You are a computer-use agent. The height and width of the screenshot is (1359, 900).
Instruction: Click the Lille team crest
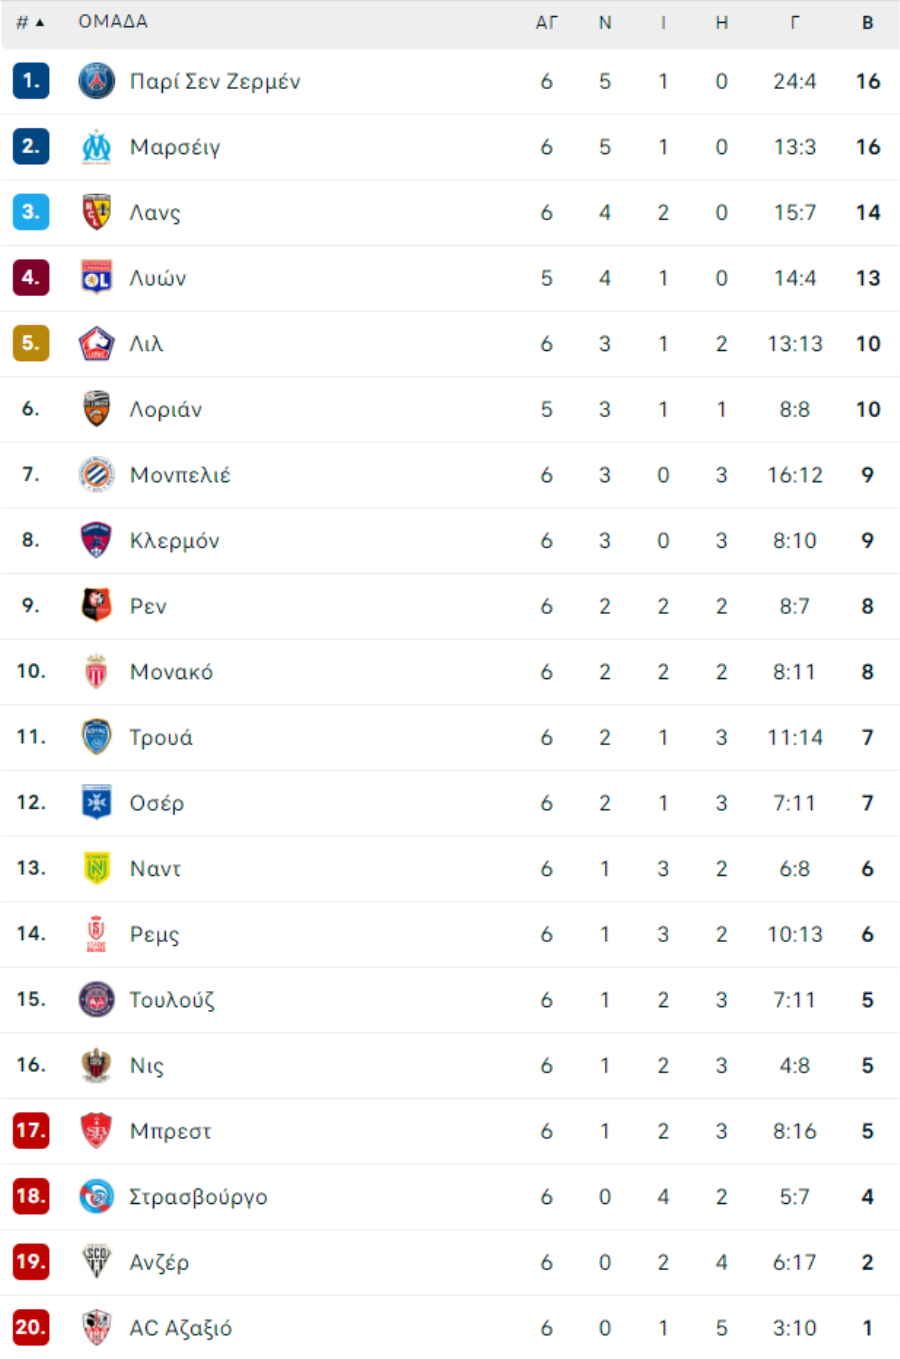[96, 344]
